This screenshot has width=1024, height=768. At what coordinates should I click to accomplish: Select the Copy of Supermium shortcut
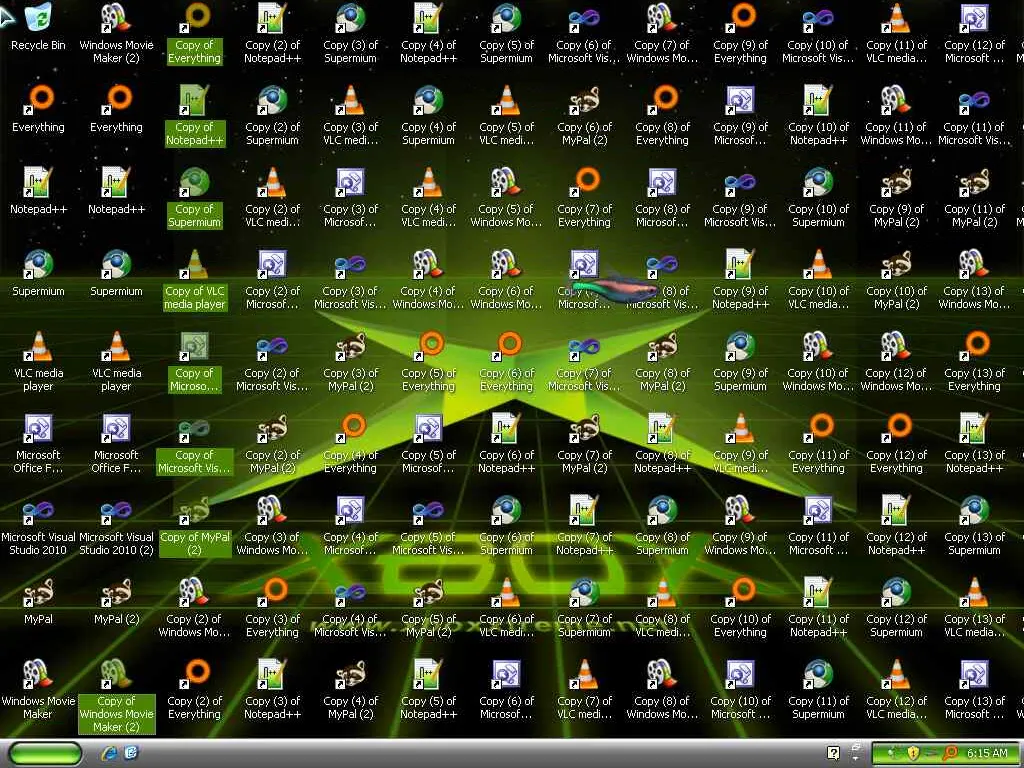[195, 199]
